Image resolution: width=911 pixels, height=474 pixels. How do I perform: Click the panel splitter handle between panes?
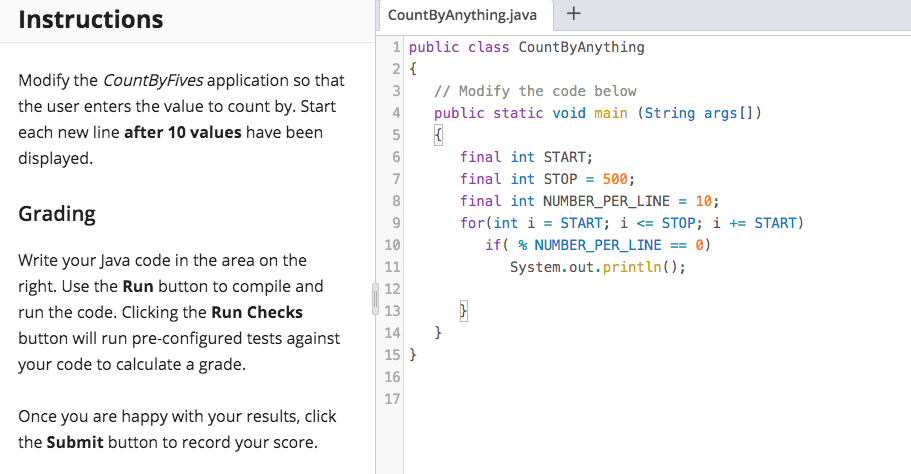(x=375, y=299)
